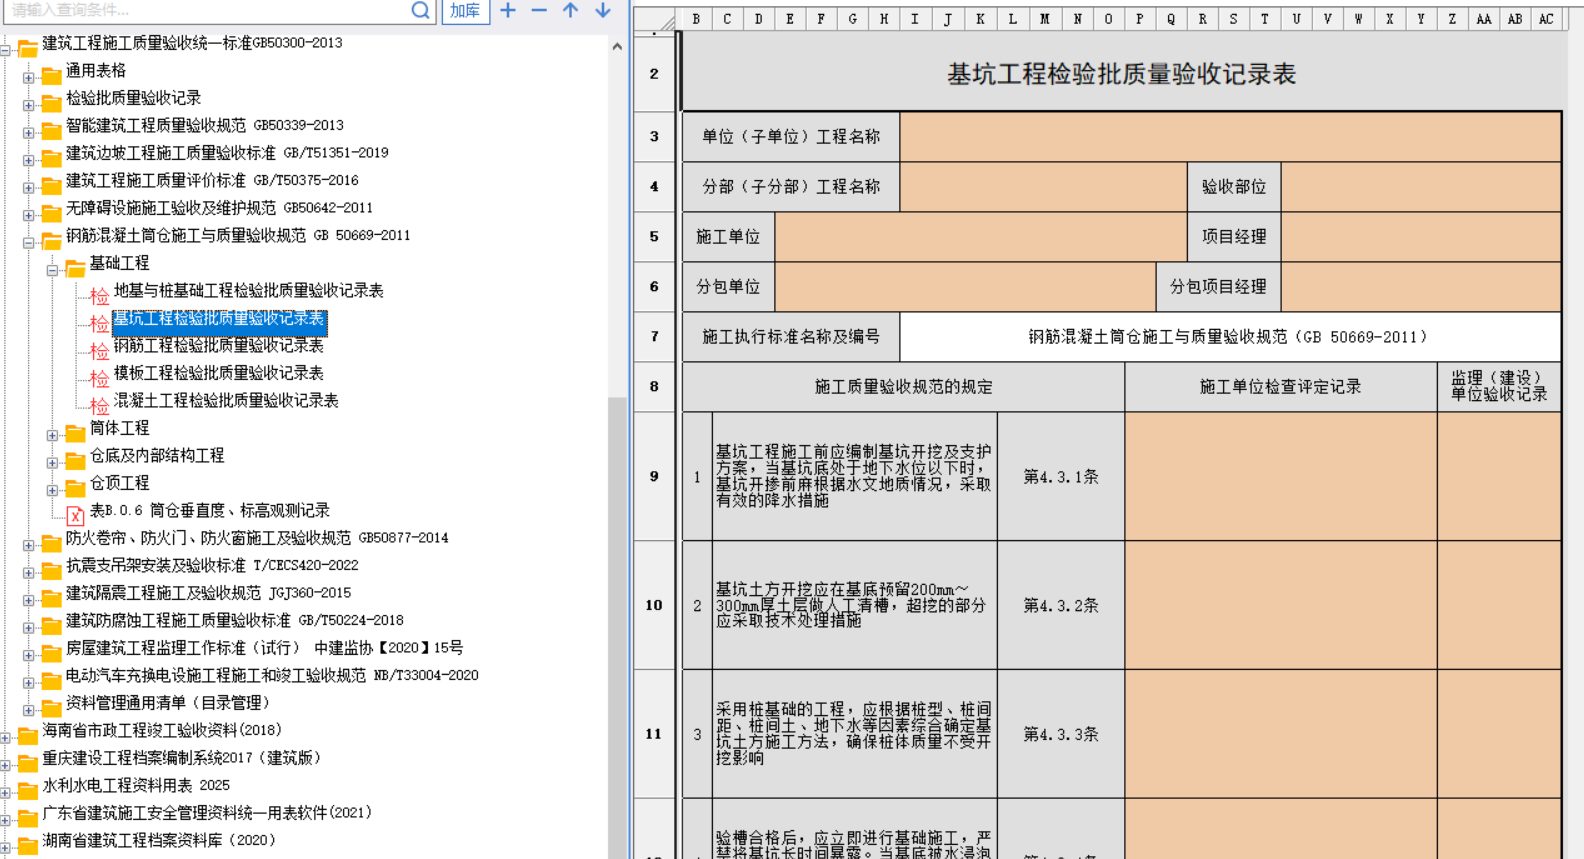Click the plus icon in the toolbar
1584x859 pixels.
click(508, 10)
